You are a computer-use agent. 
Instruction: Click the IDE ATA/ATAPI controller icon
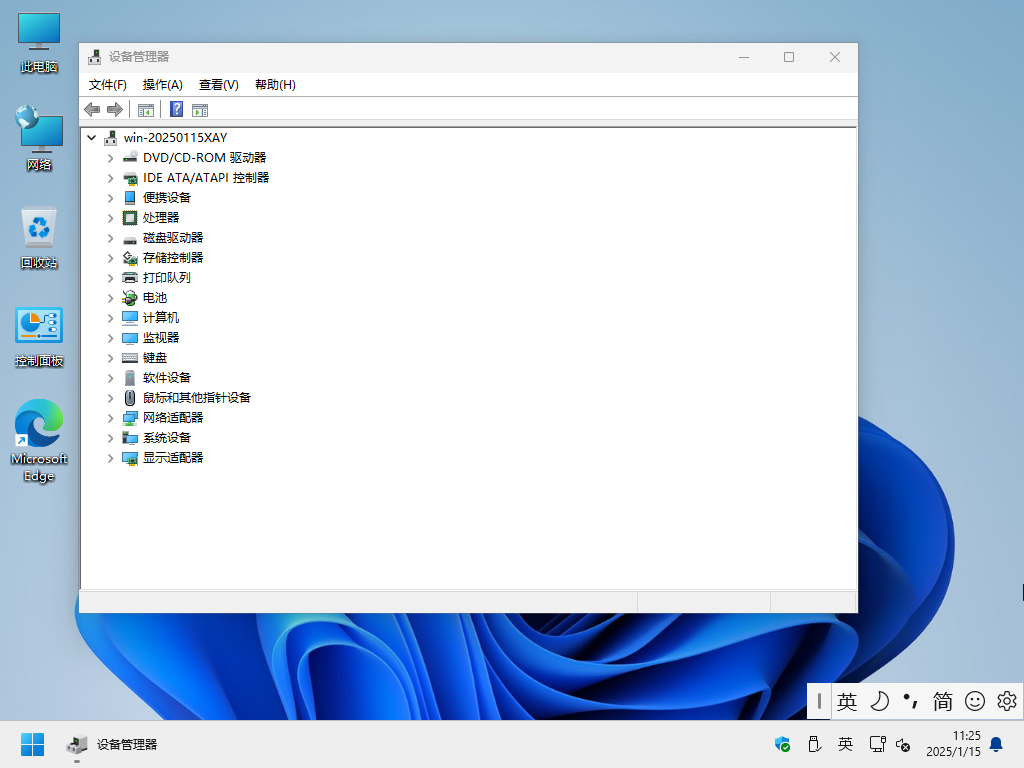click(130, 178)
